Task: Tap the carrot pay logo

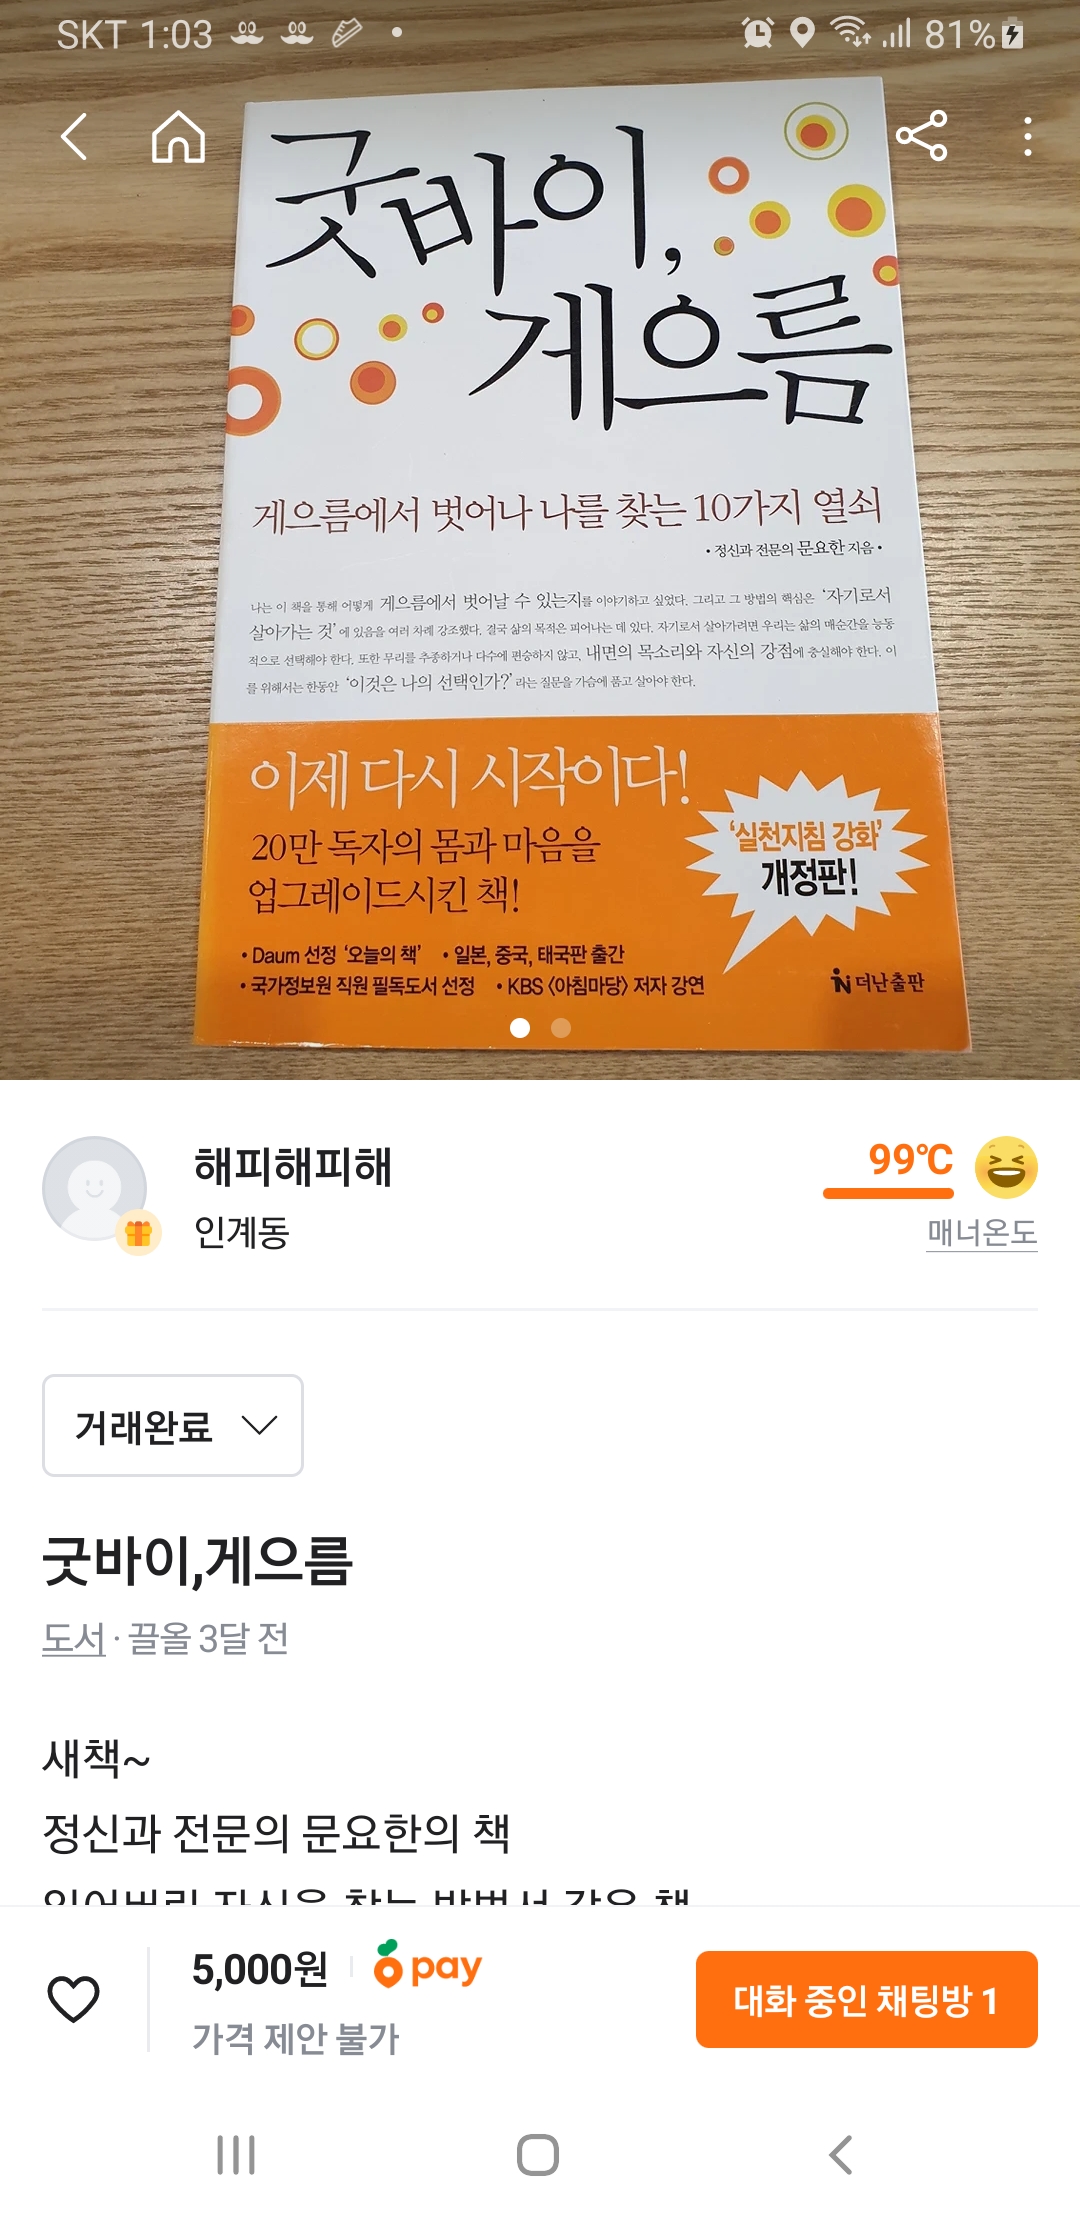Action: [x=428, y=1965]
